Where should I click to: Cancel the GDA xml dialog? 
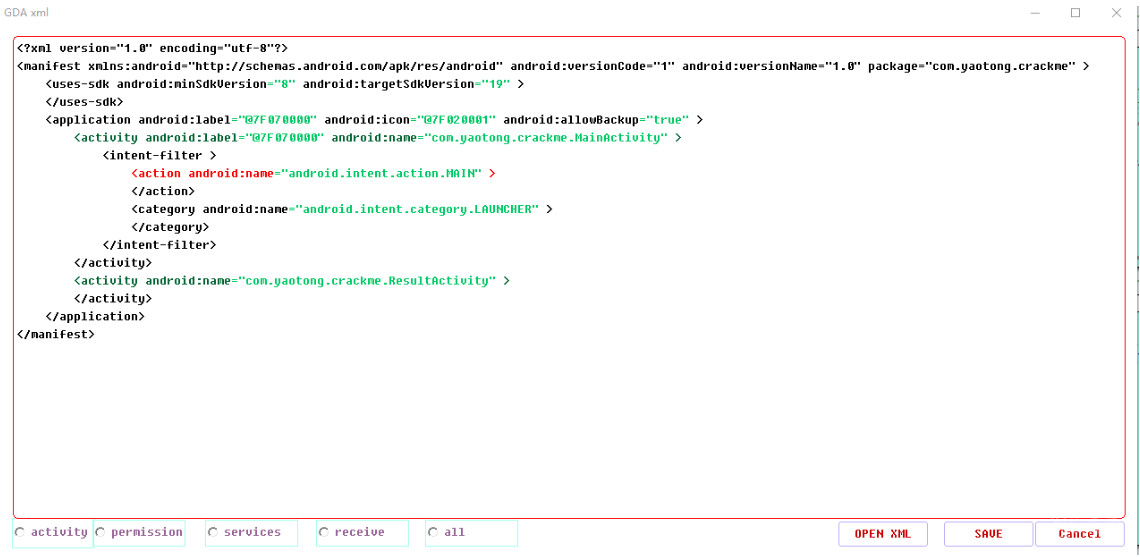pos(1079,534)
